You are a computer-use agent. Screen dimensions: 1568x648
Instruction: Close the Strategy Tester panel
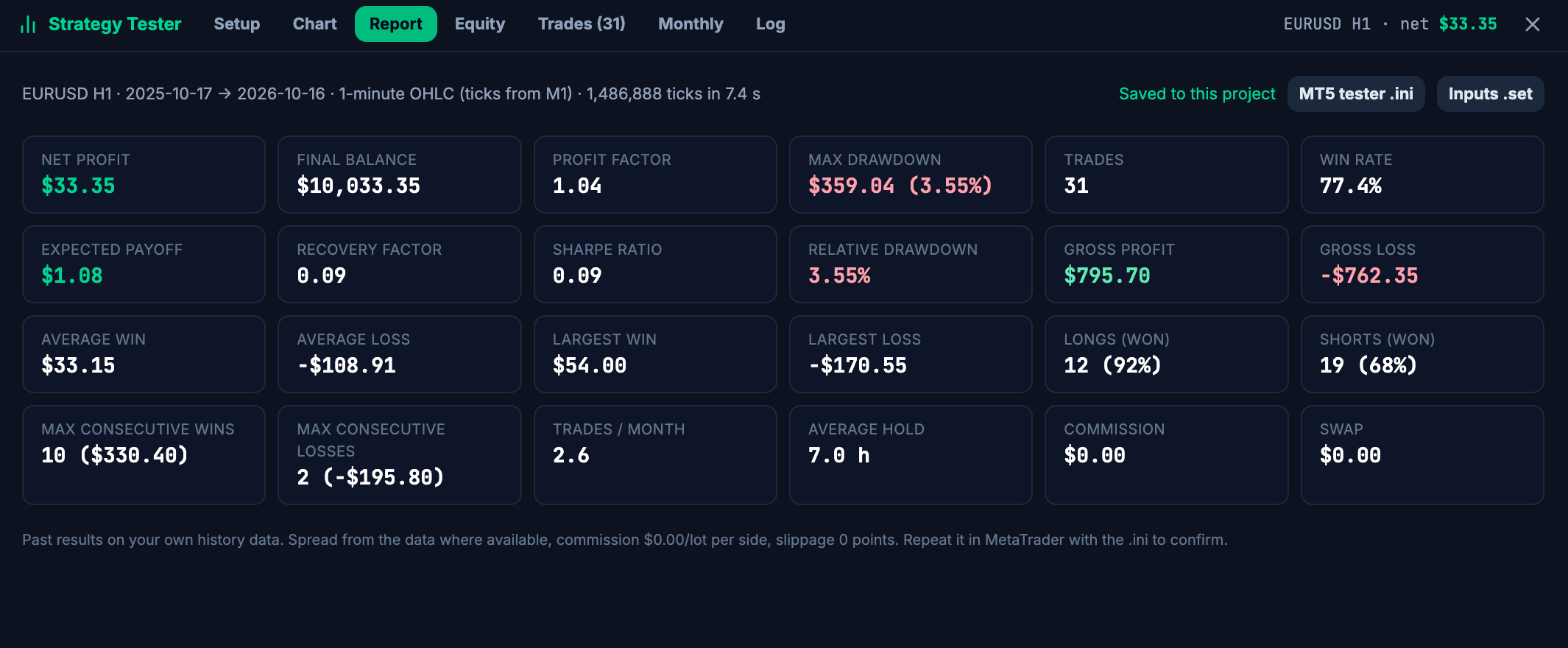1532,24
